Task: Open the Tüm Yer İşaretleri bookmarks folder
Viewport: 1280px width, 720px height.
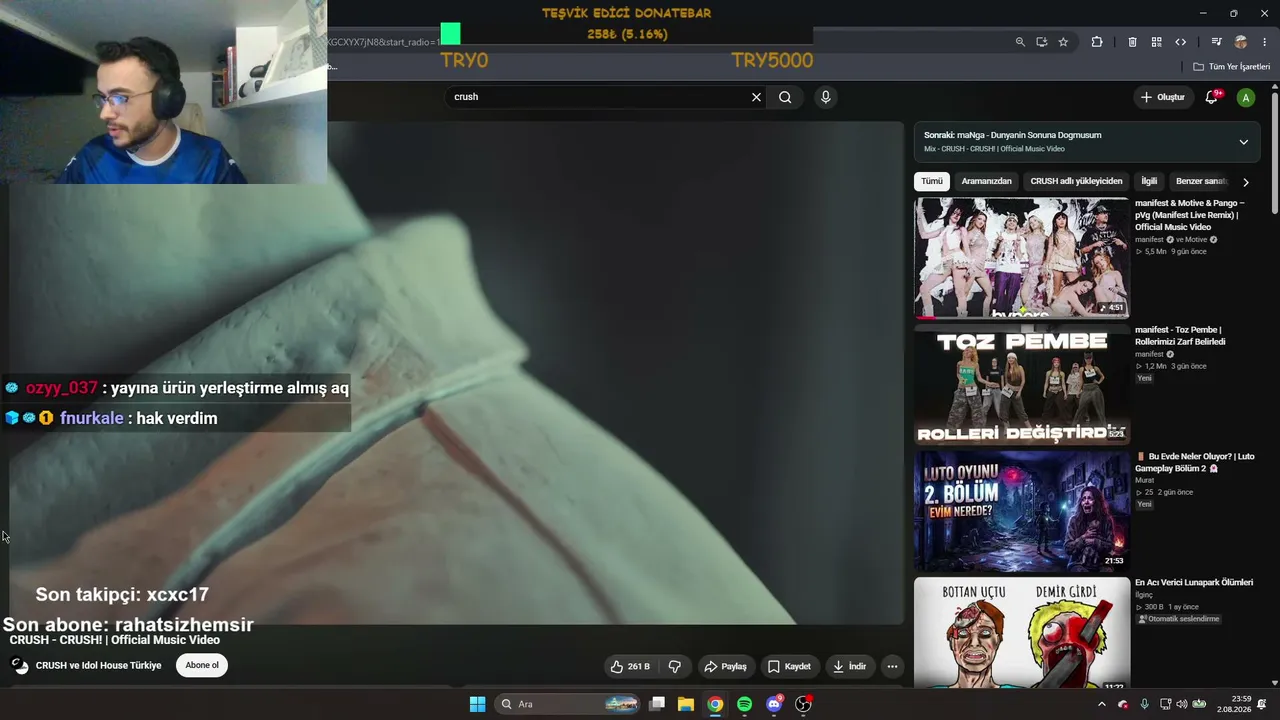Action: 1232,67
